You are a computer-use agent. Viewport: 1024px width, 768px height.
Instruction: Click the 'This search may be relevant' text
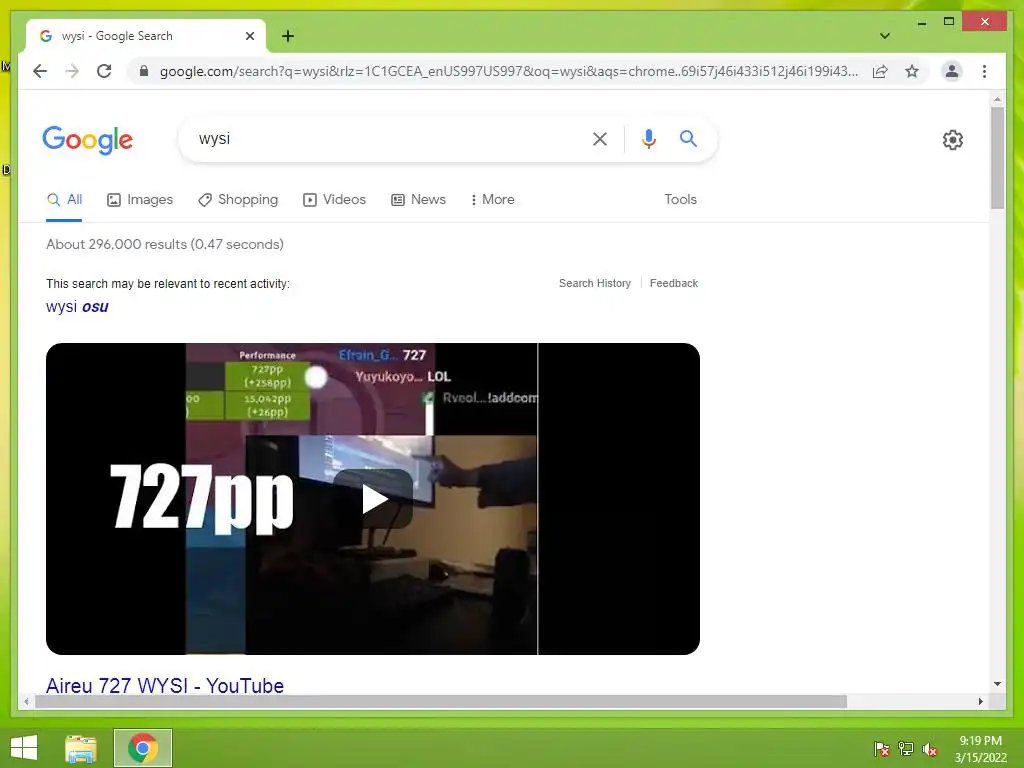pyautogui.click(x=168, y=283)
